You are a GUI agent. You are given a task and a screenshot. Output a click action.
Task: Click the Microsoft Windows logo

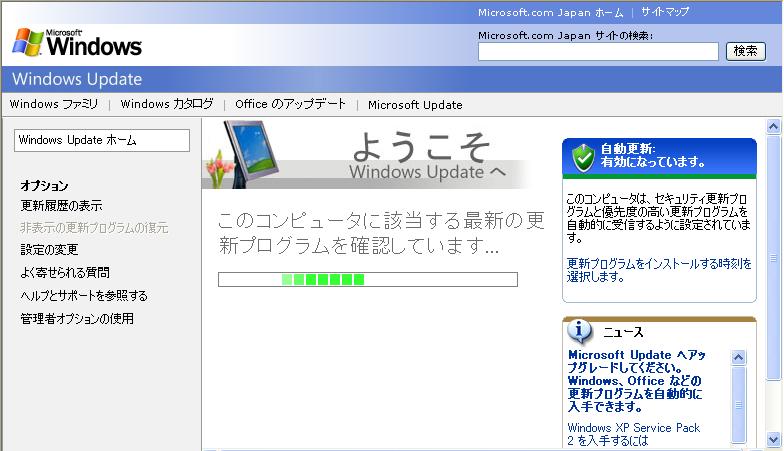[x=76, y=42]
